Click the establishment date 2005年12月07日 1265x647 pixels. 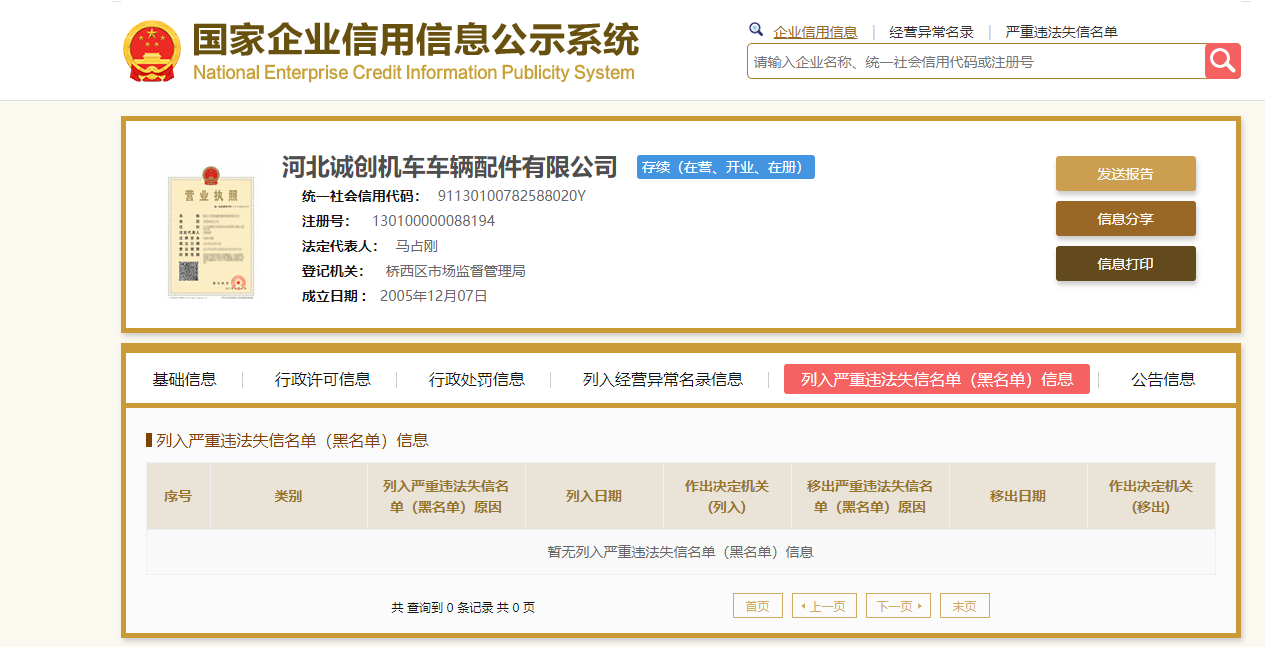[434, 296]
